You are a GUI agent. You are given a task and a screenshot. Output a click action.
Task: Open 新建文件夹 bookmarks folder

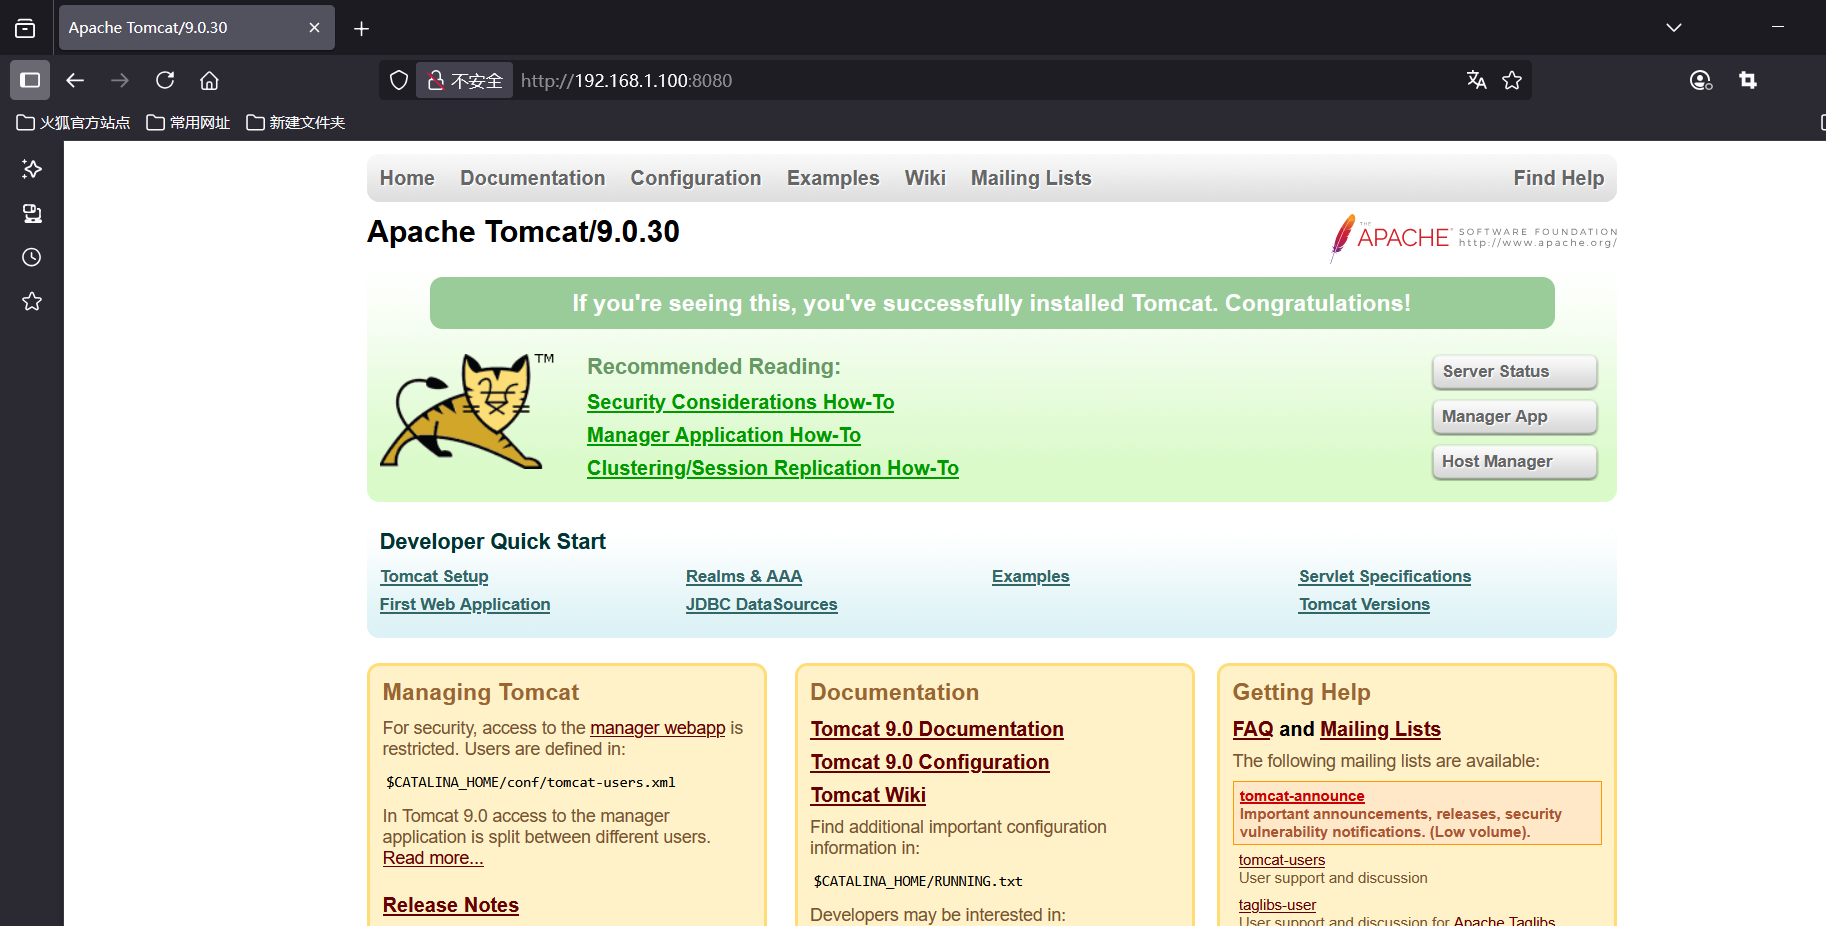296,122
